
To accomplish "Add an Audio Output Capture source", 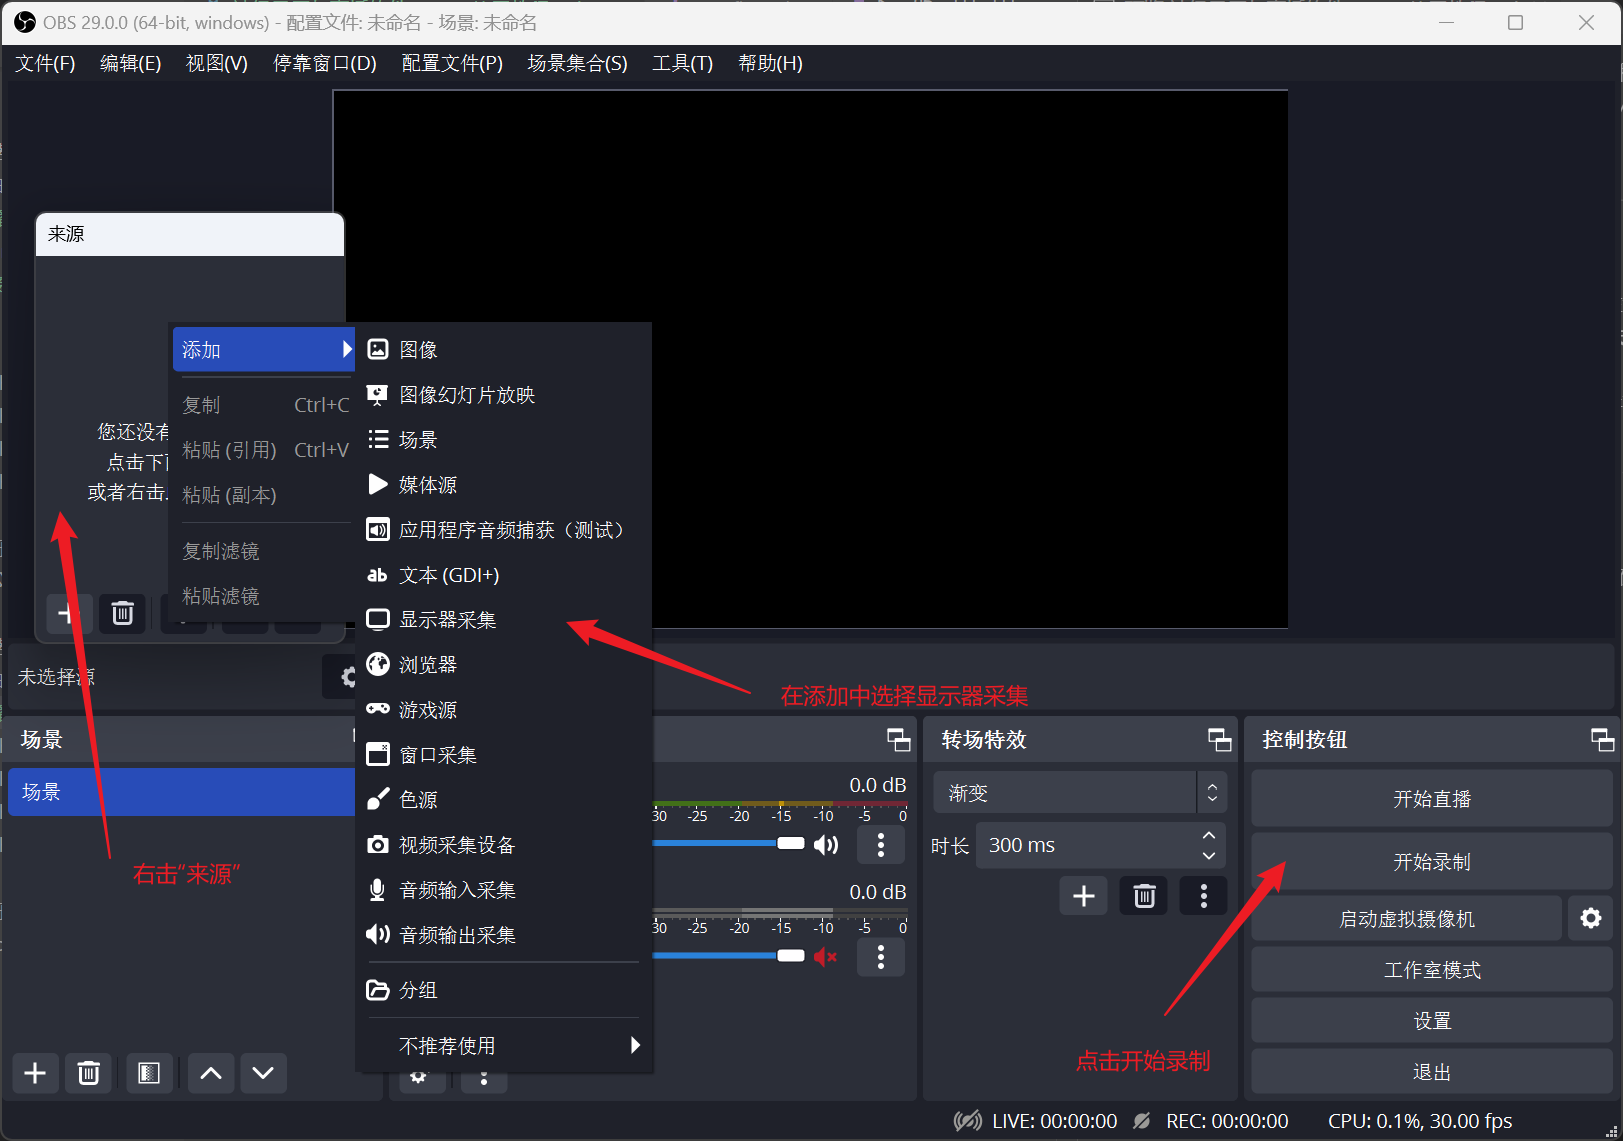I will [x=503, y=934].
